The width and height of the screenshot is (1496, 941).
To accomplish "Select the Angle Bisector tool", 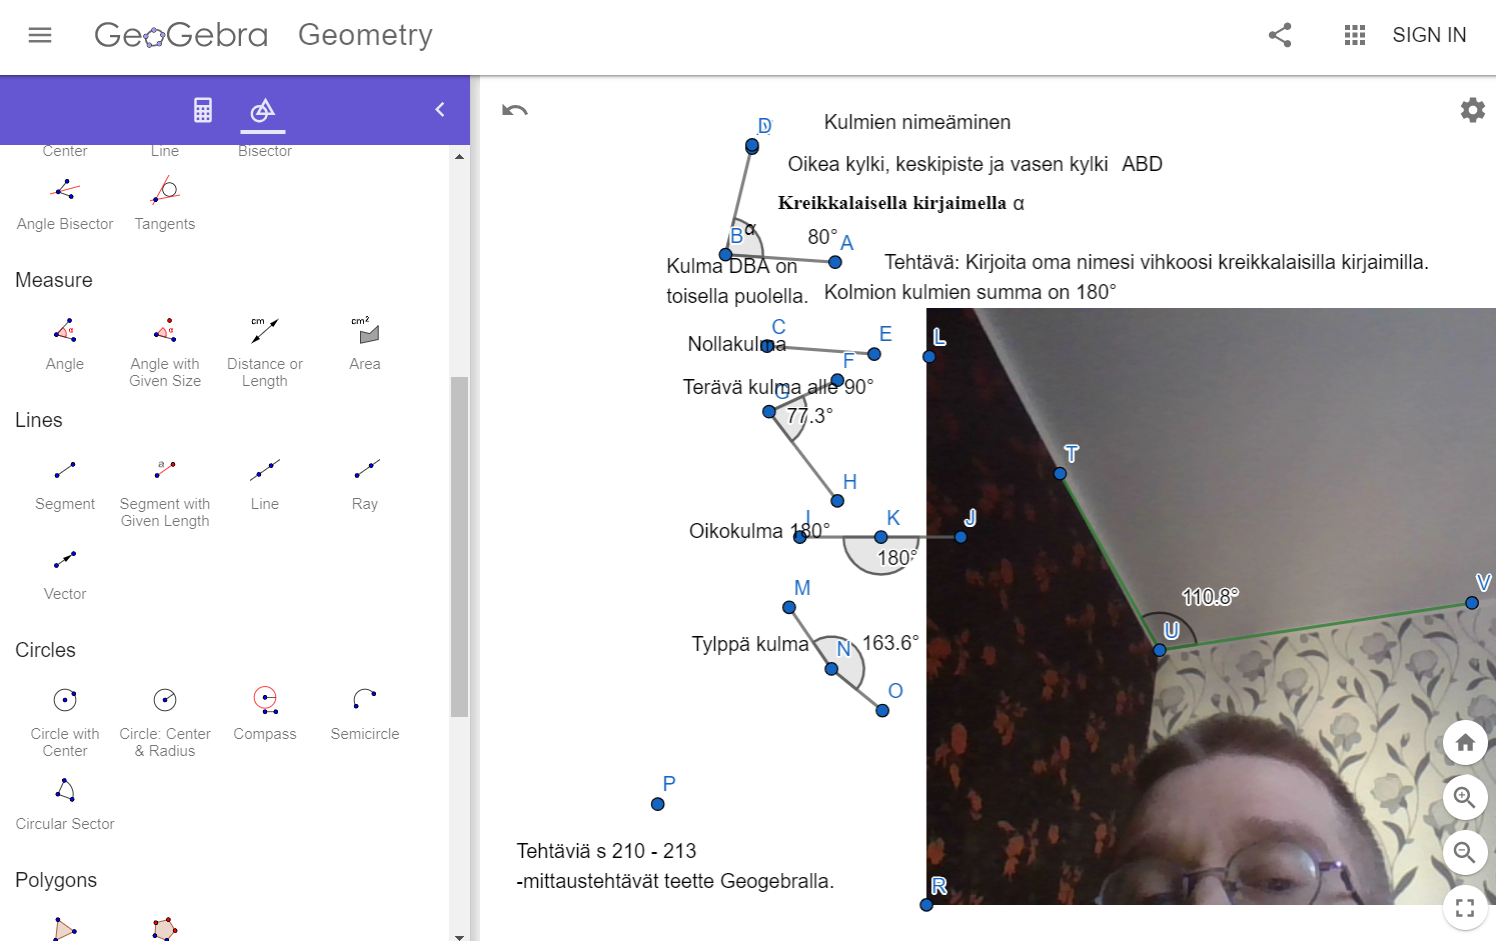I will pos(65,202).
